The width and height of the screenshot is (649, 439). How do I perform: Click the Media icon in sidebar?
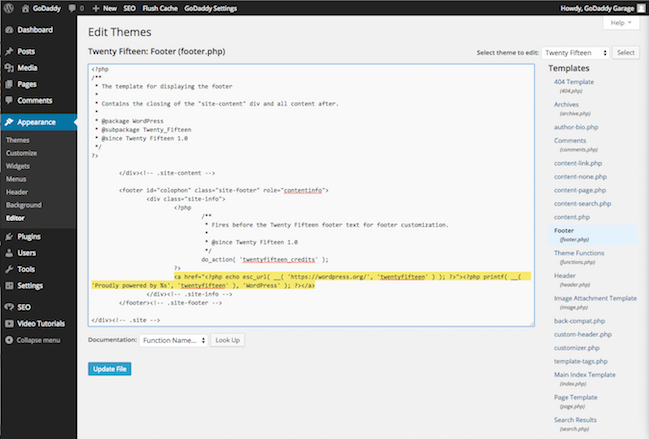[x=9, y=68]
